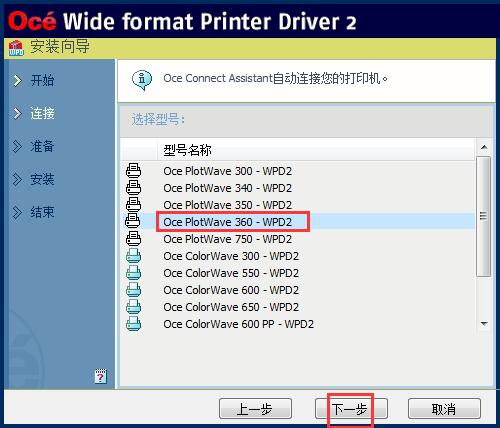
Task: Click the color printer icon beside ColorWave 650
Action: 133,307
